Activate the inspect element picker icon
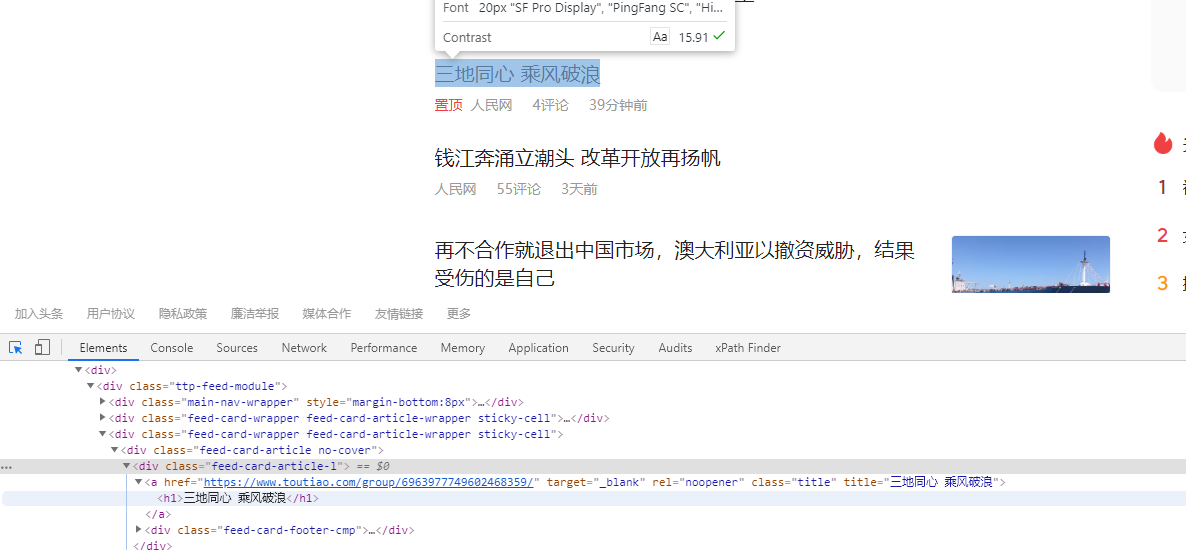Image resolution: width=1186 pixels, height=550 pixels. (15, 347)
